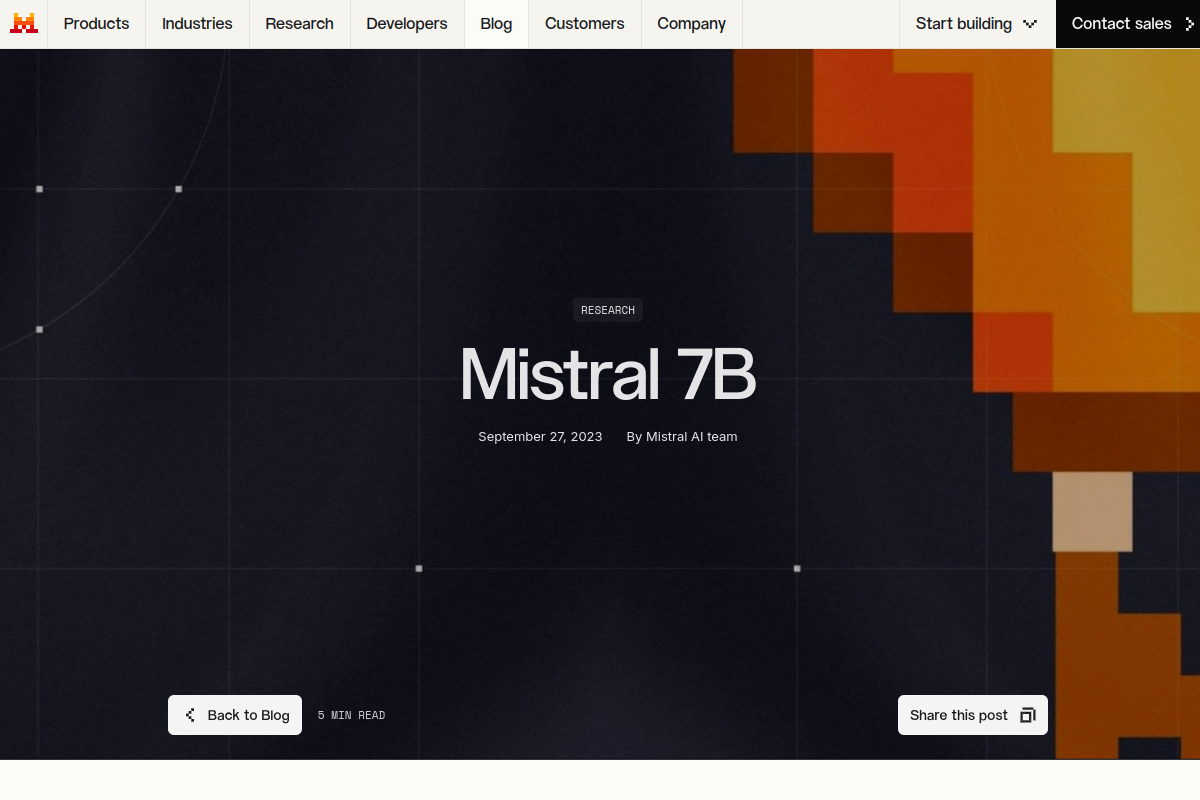Viewport: 1200px width, 800px height.
Task: Click the back arrow icon in Back to Blog
Action: [x=190, y=715]
